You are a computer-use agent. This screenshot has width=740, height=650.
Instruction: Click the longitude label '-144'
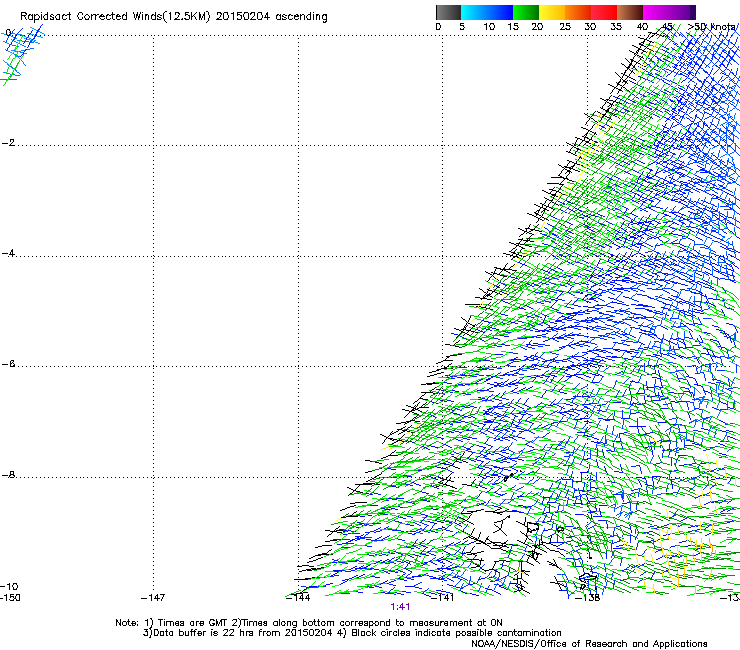[x=298, y=598]
